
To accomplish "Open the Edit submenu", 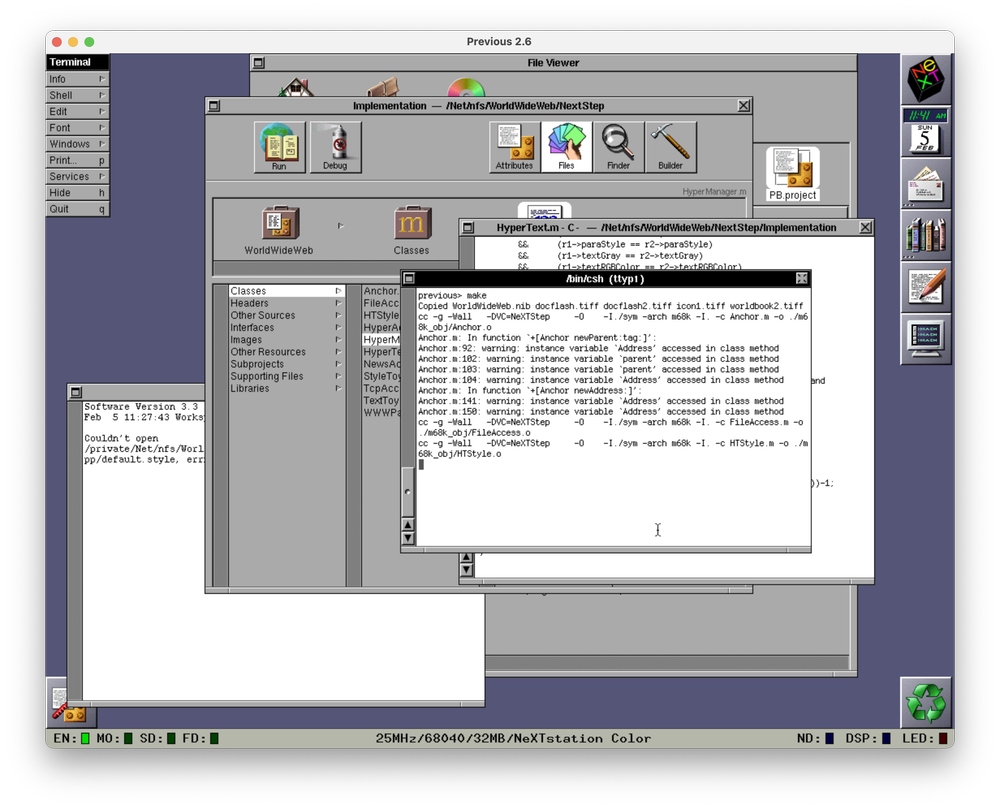I will 77,112.
